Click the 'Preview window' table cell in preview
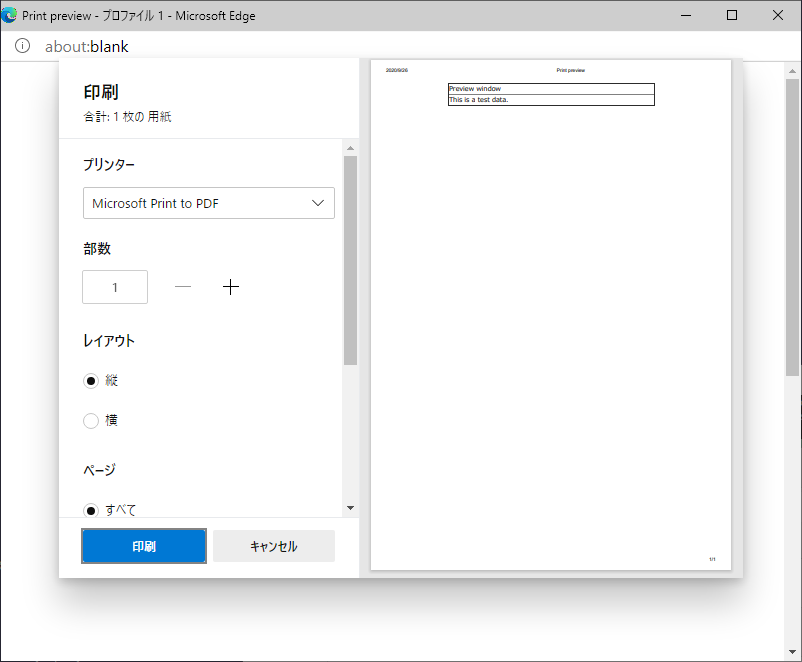The height and width of the screenshot is (662, 802). click(551, 89)
